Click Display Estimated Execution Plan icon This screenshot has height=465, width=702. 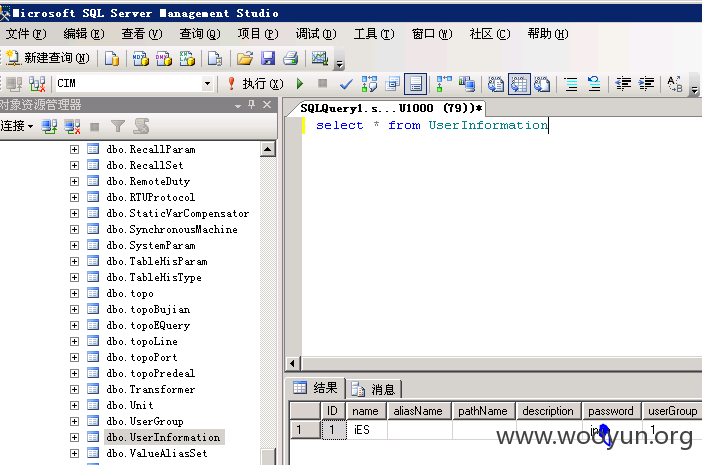tap(369, 84)
